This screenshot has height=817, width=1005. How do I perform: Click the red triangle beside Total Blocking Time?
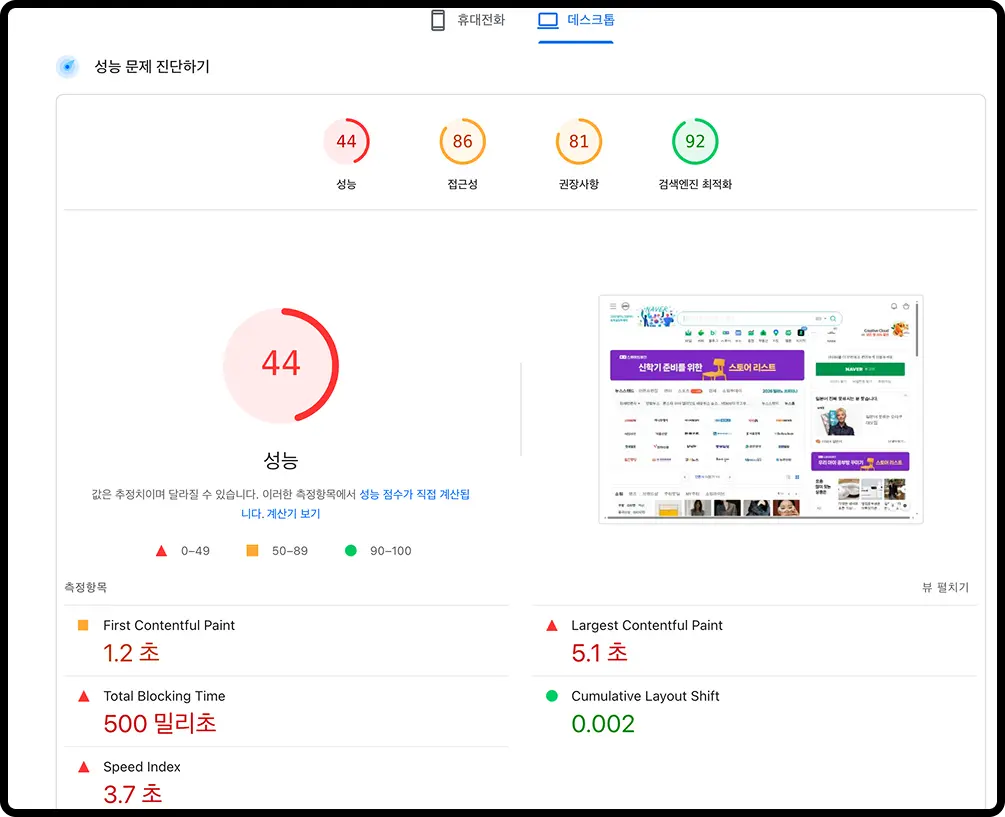pyautogui.click(x=84, y=696)
